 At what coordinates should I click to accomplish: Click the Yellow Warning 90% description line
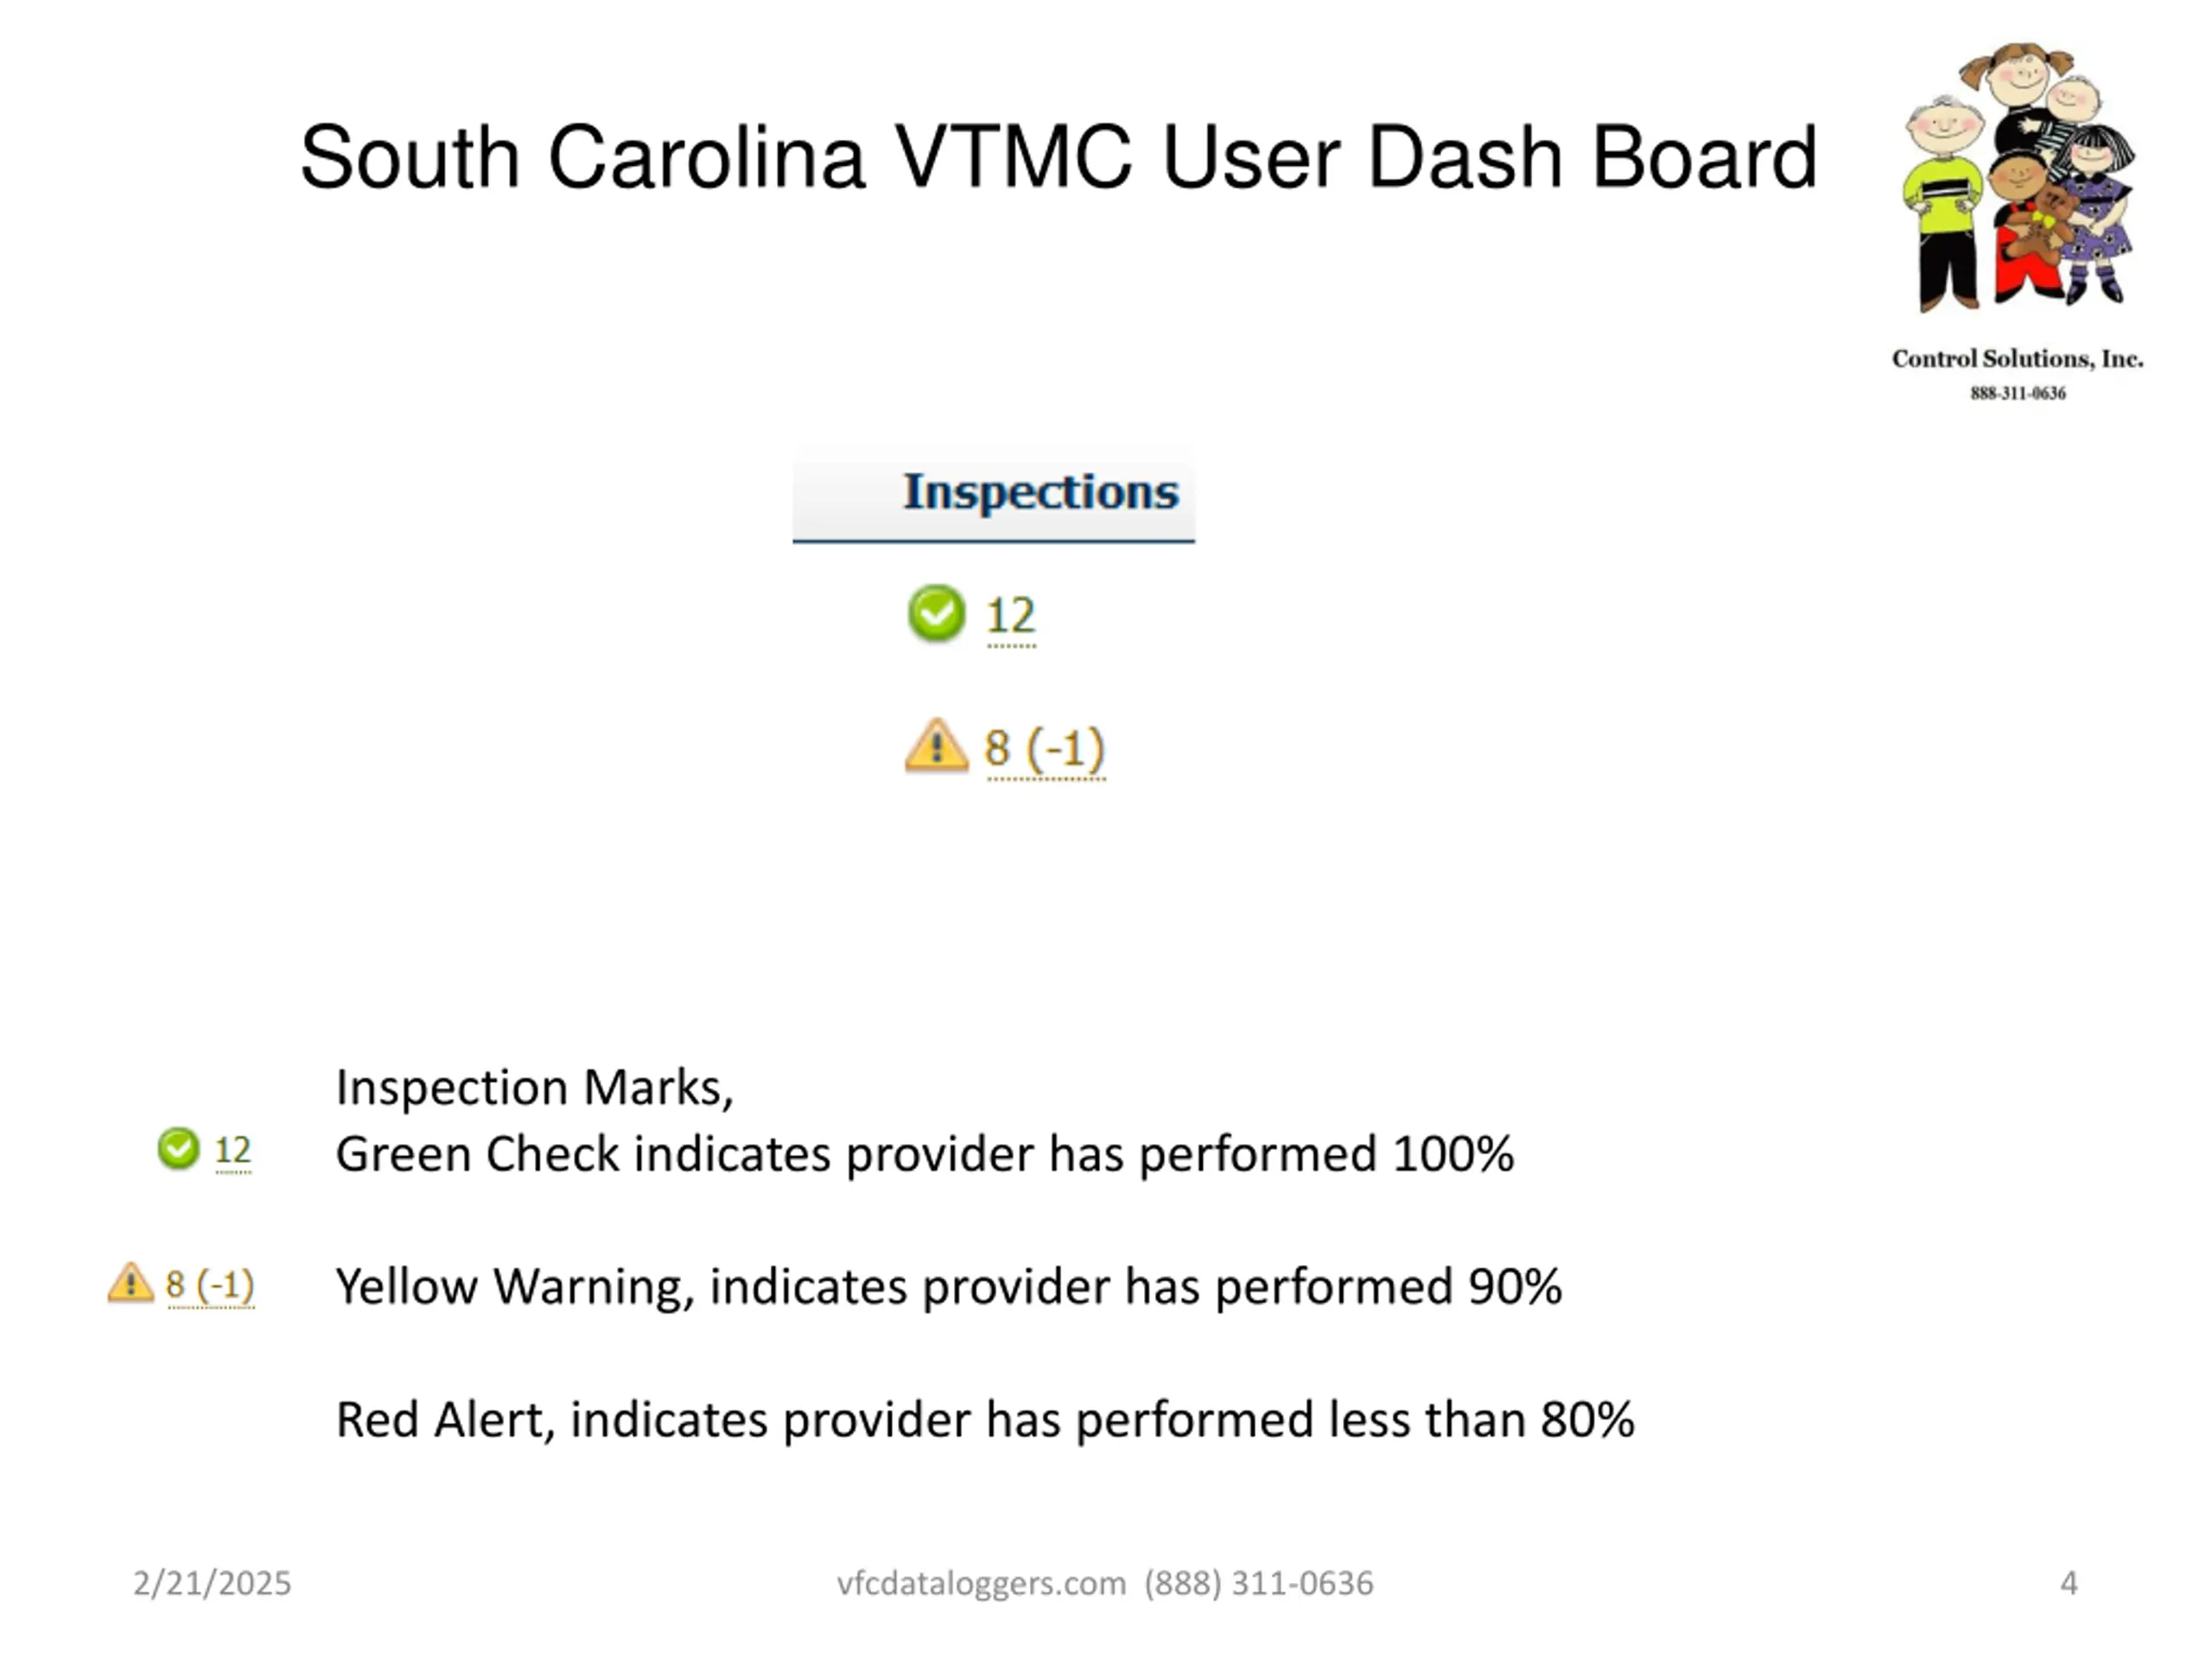(x=949, y=1287)
